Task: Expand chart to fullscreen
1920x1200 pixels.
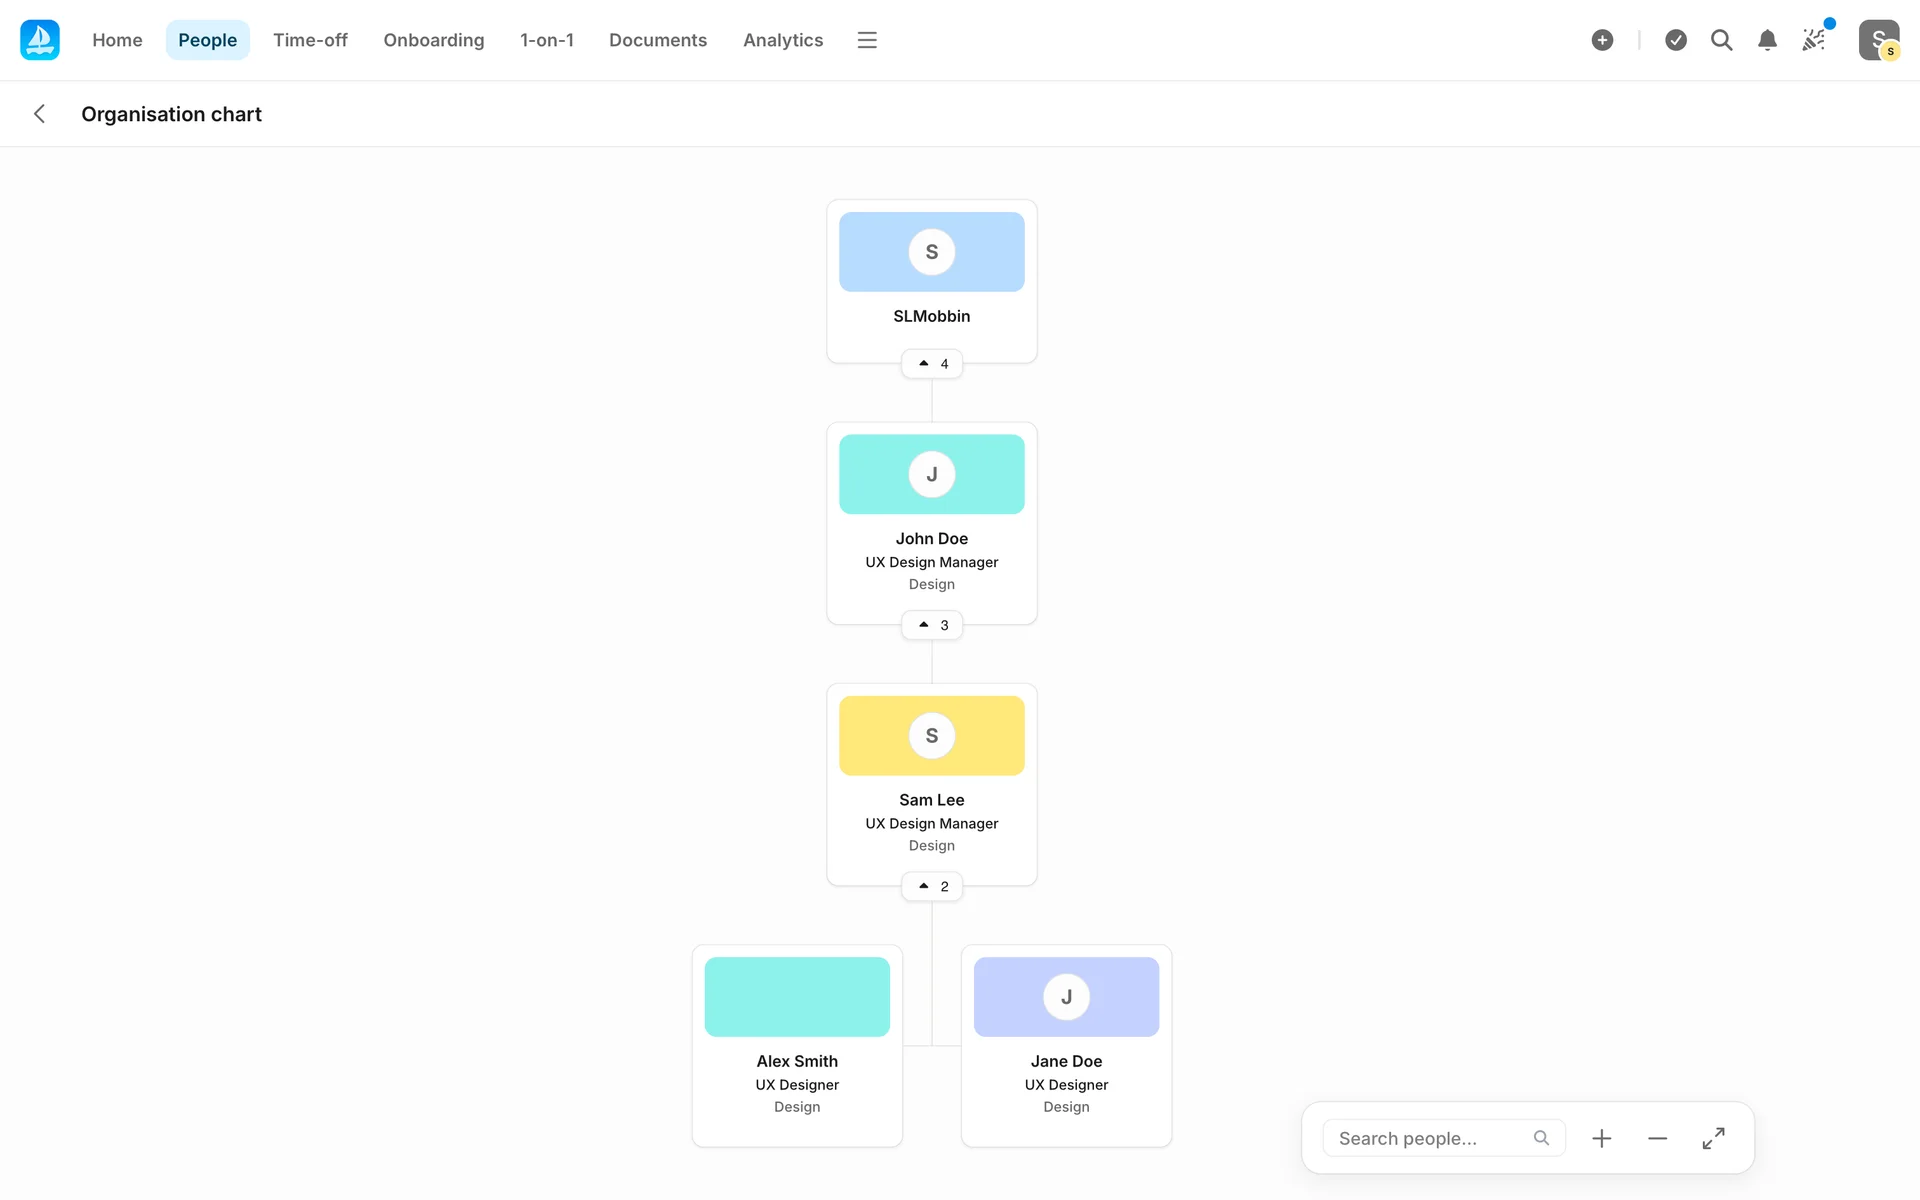Action: click(x=1713, y=1138)
